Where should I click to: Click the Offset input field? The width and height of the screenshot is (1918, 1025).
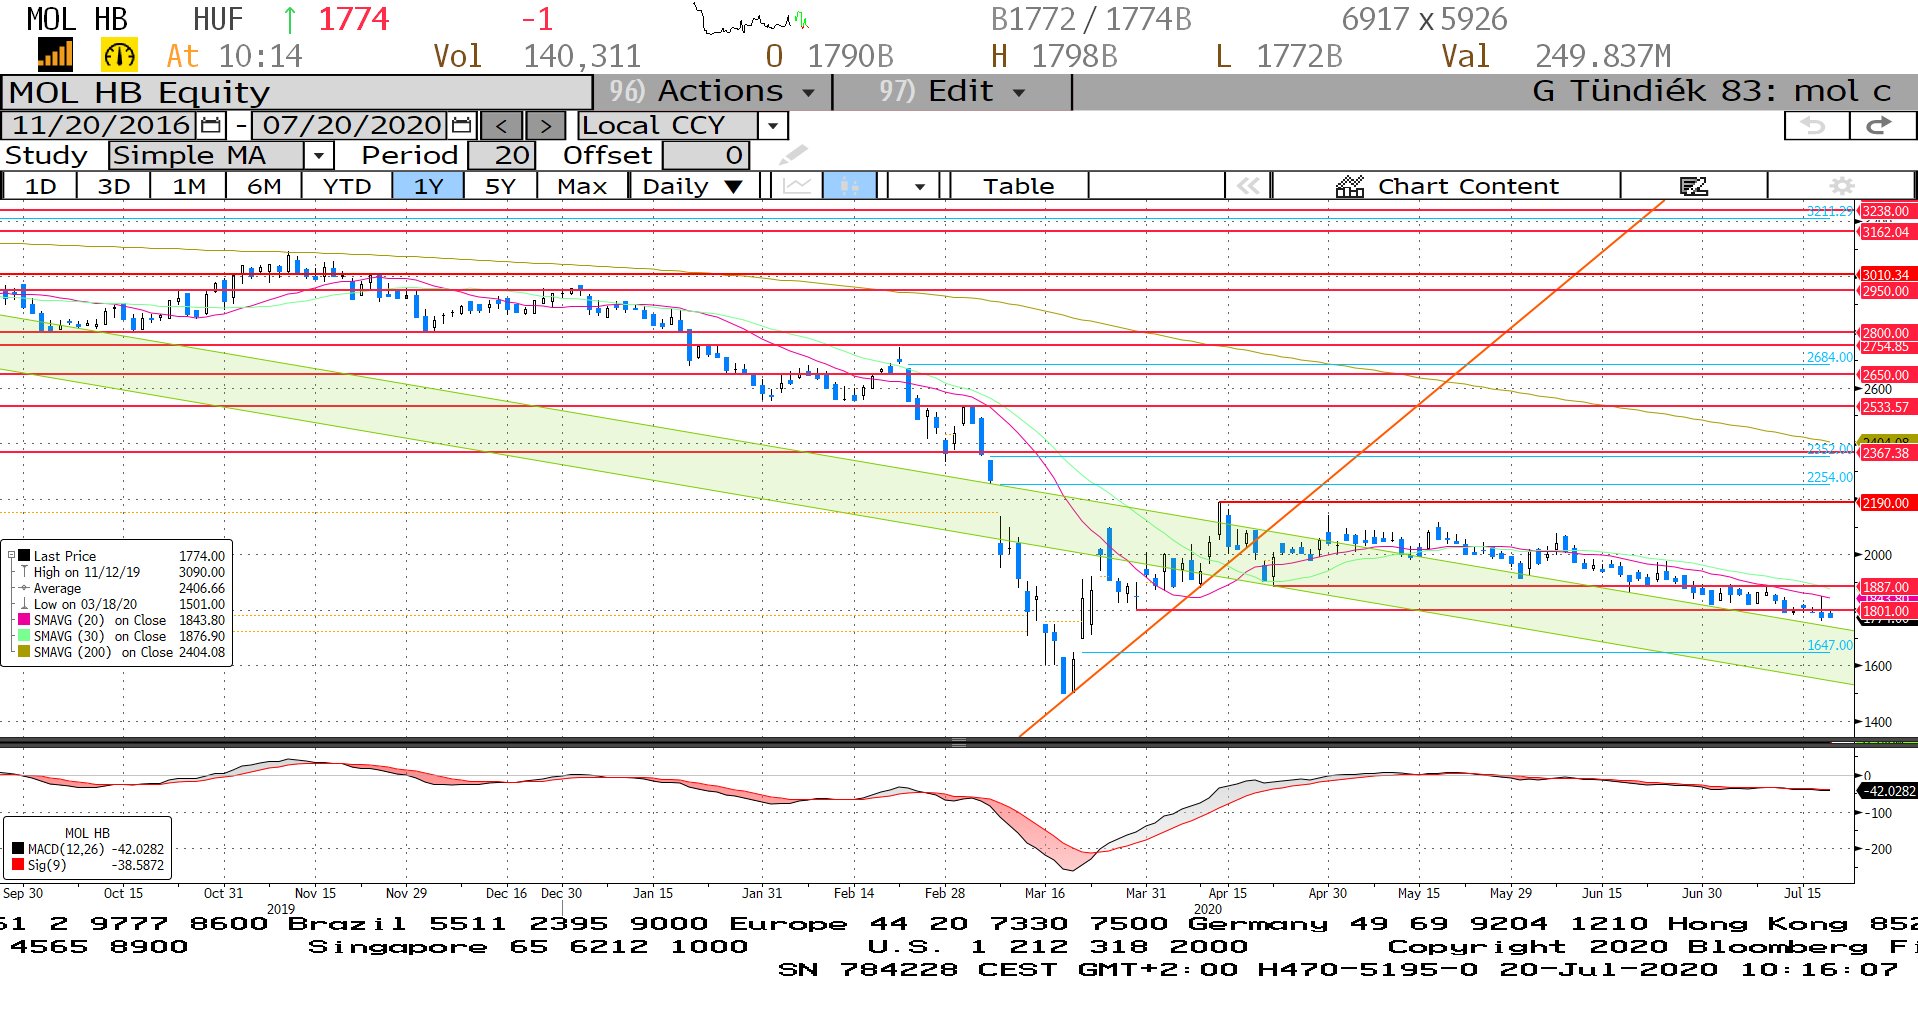point(705,155)
